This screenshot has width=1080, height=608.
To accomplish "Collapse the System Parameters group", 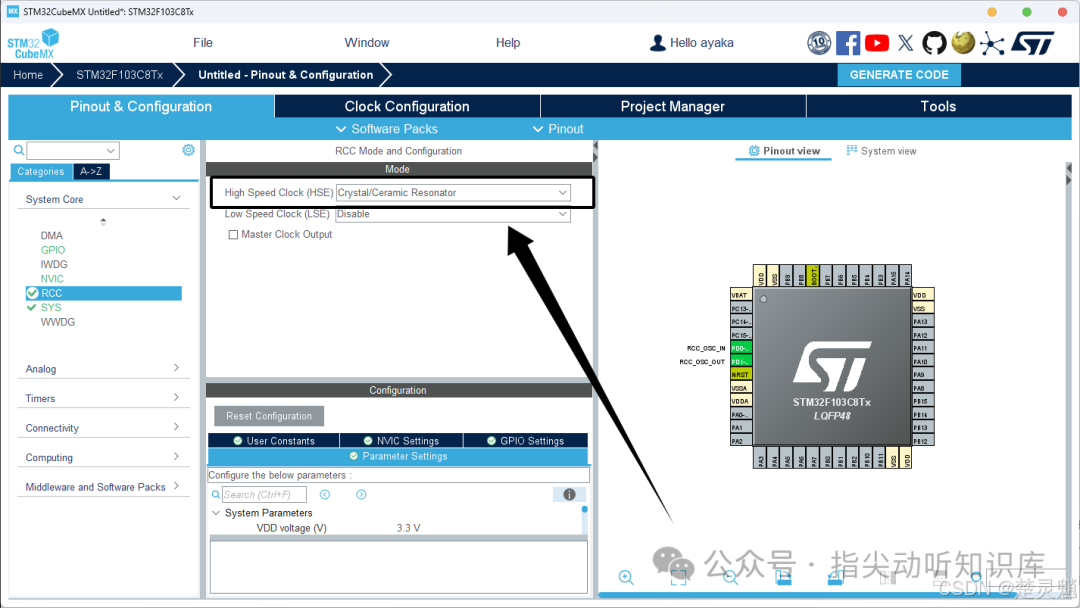I will [216, 513].
